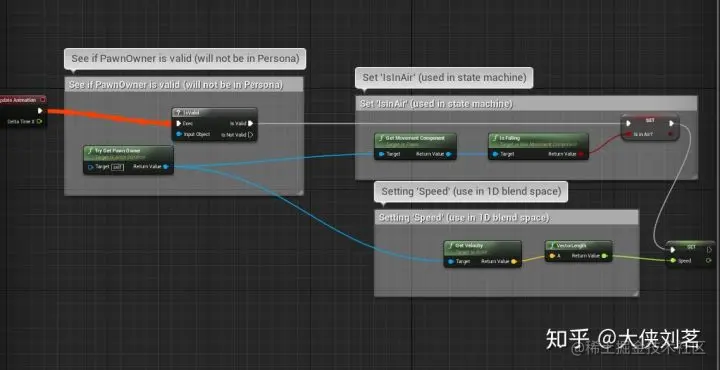Click Return Value pin on Try Get Pawn Owner
720x370 pixels.
(x=166, y=167)
